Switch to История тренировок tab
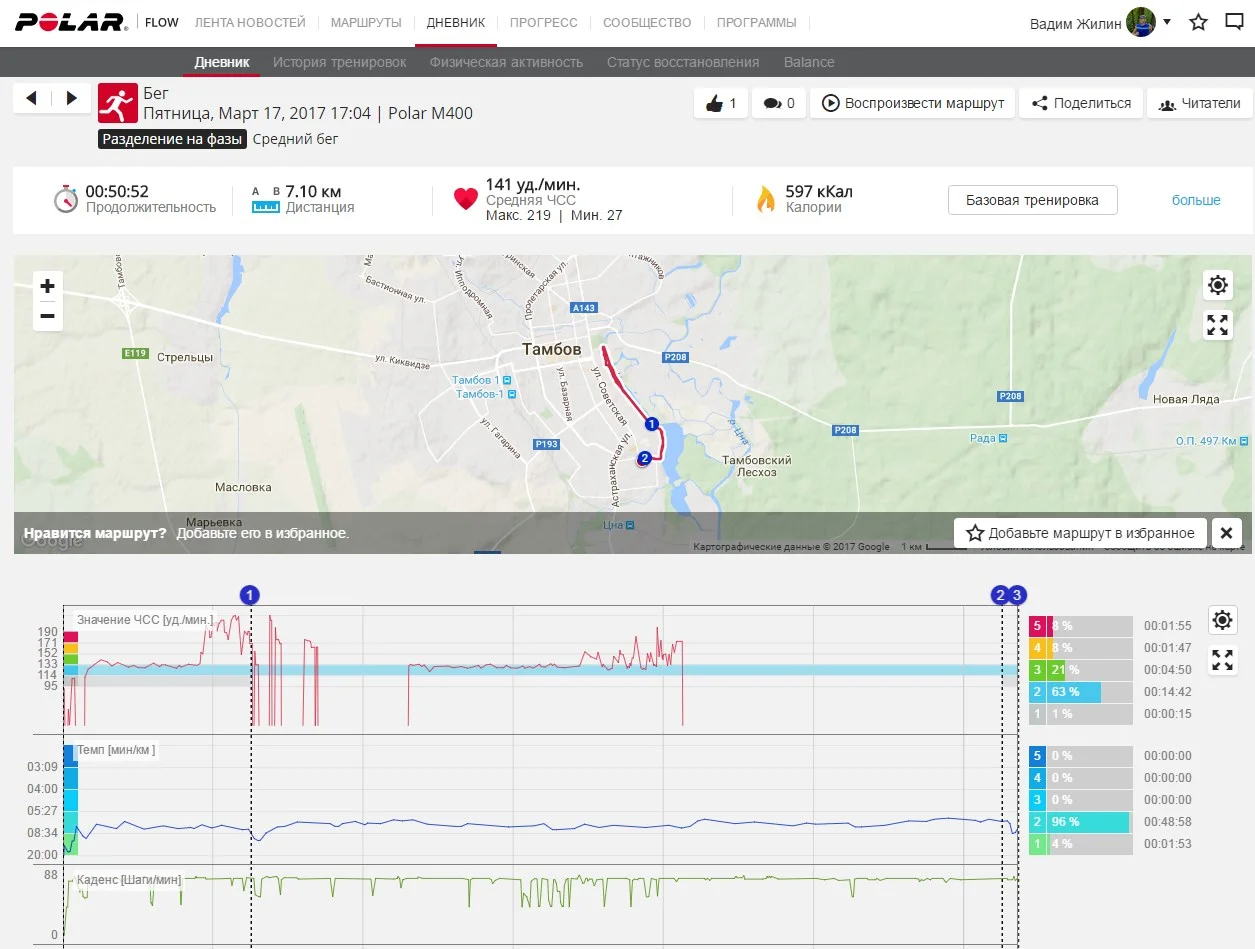This screenshot has height=949, width=1255. pos(340,62)
